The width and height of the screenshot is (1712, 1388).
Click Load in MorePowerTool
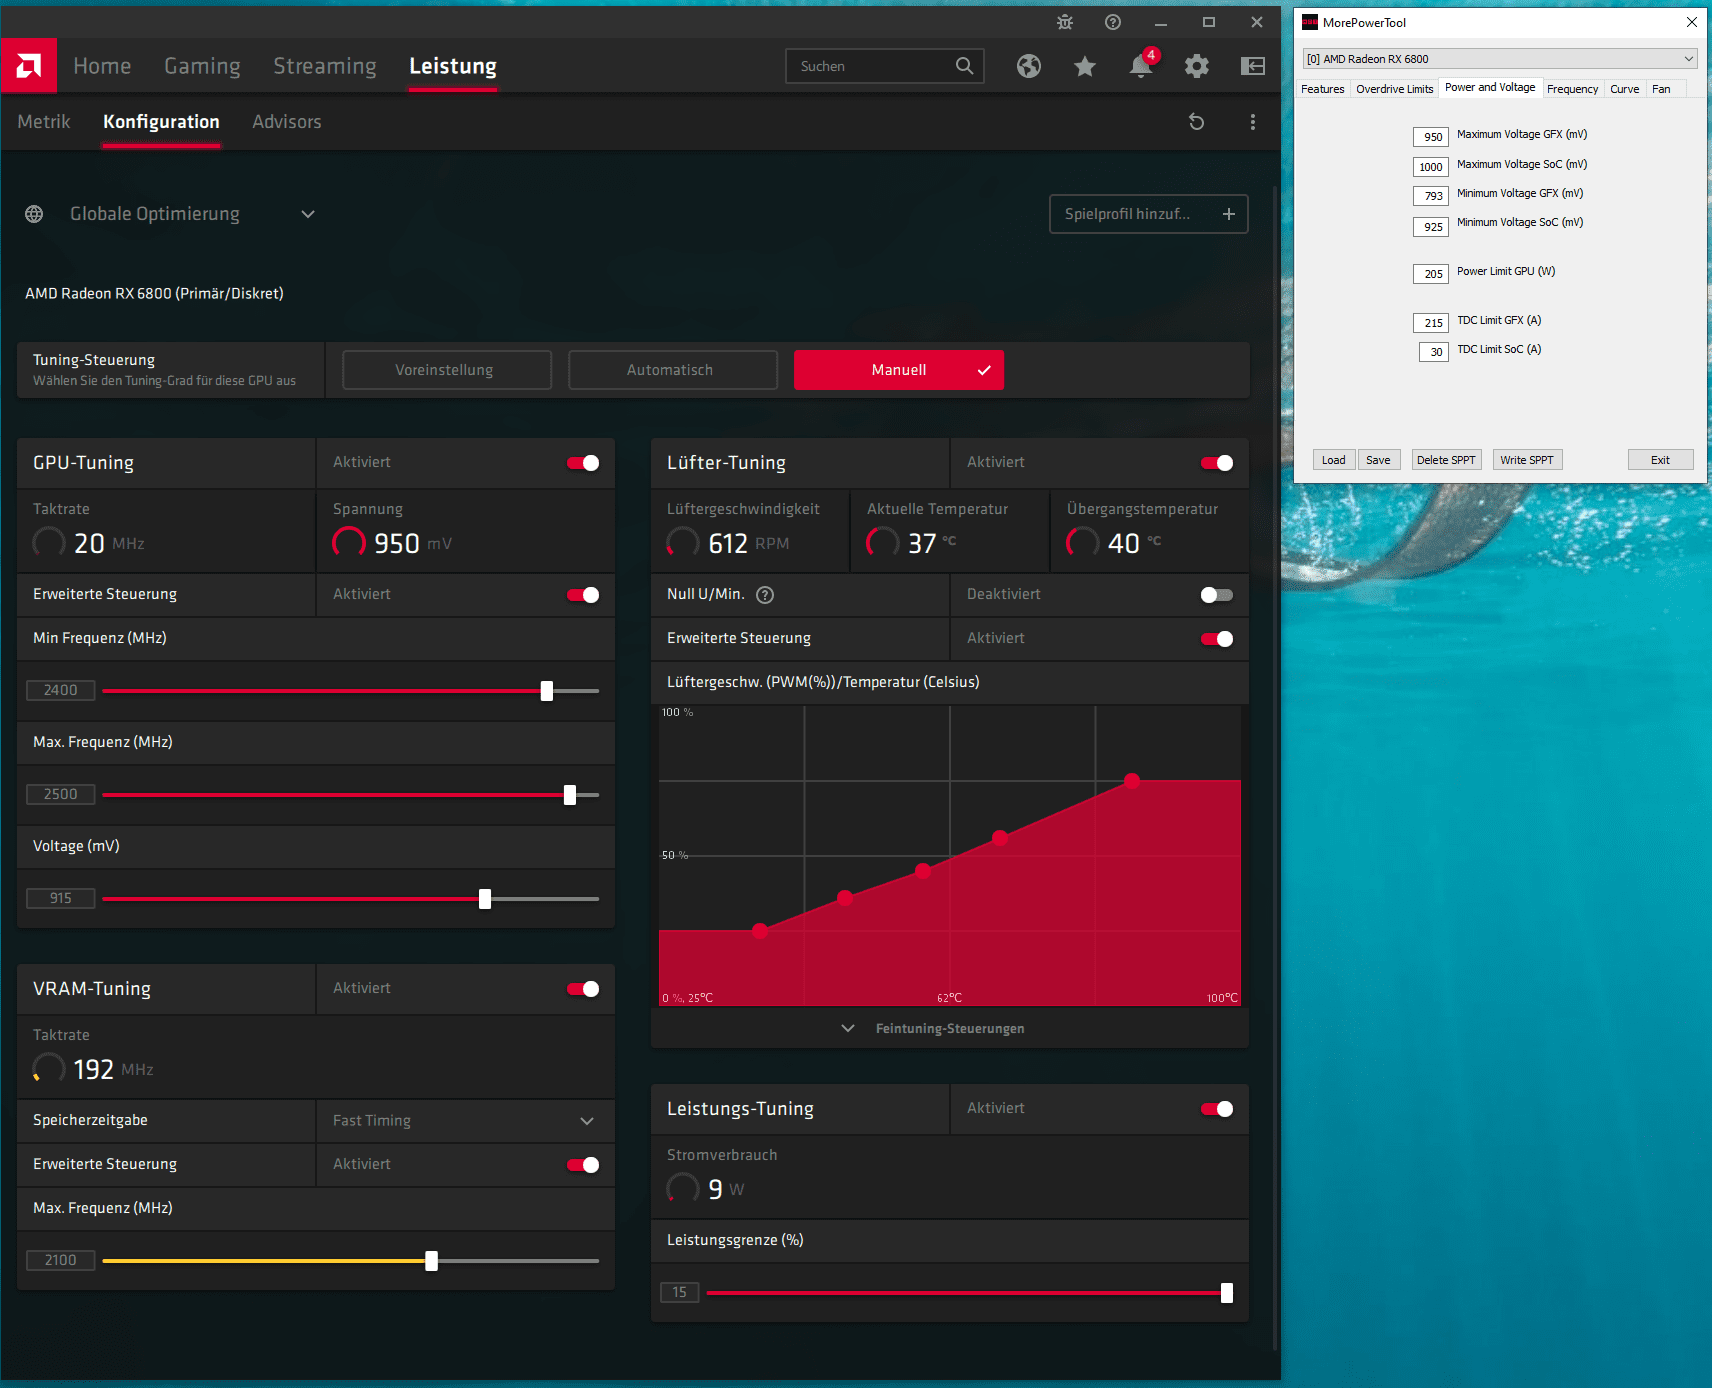[x=1333, y=460]
